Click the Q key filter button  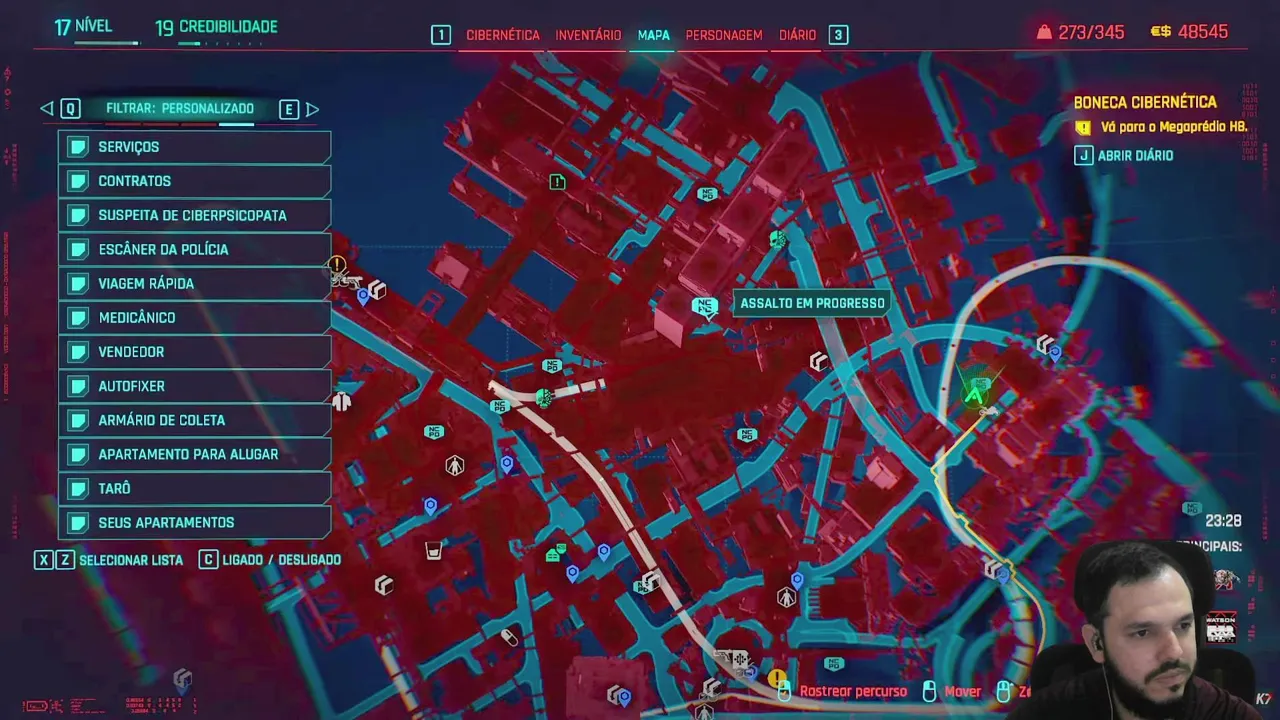click(69, 108)
